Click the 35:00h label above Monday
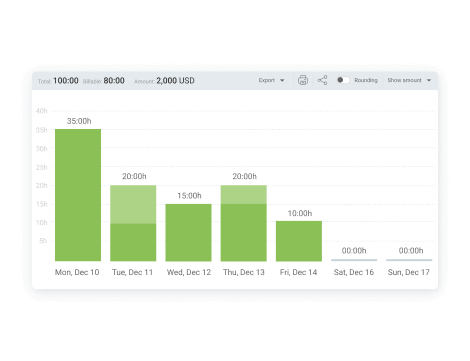This screenshot has width=470, height=361. click(79, 121)
